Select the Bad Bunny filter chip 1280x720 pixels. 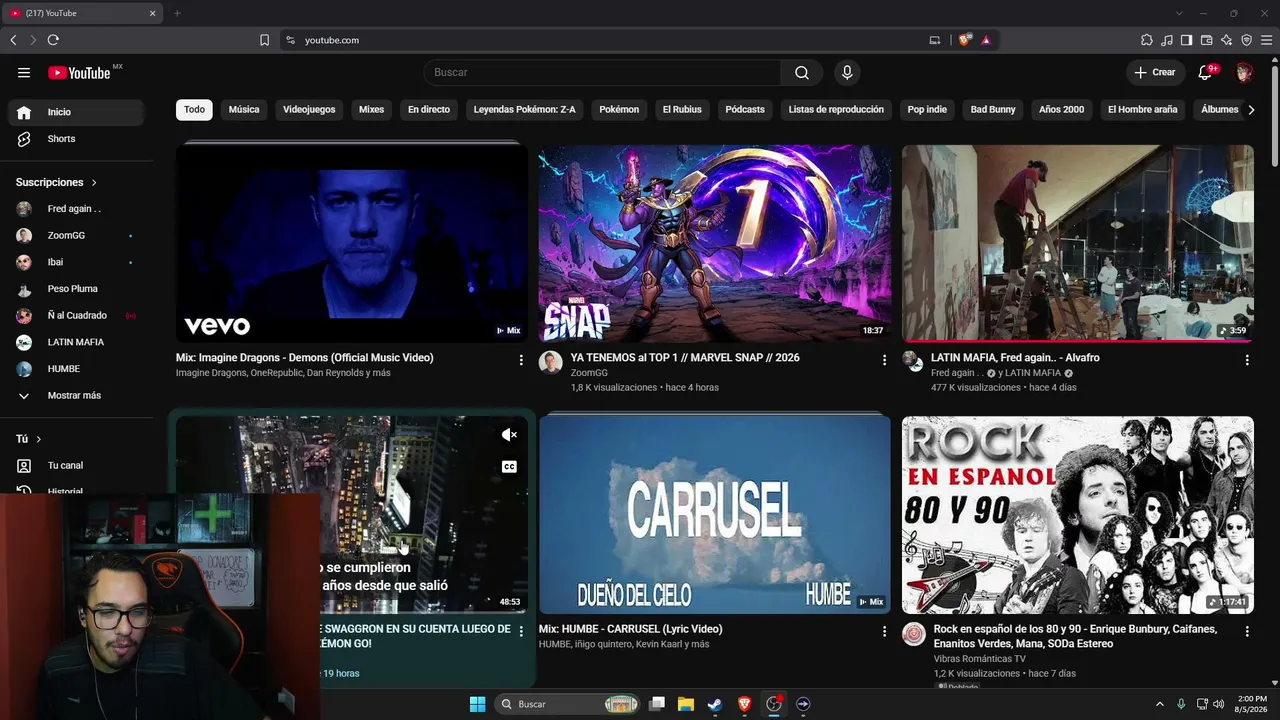[993, 110]
